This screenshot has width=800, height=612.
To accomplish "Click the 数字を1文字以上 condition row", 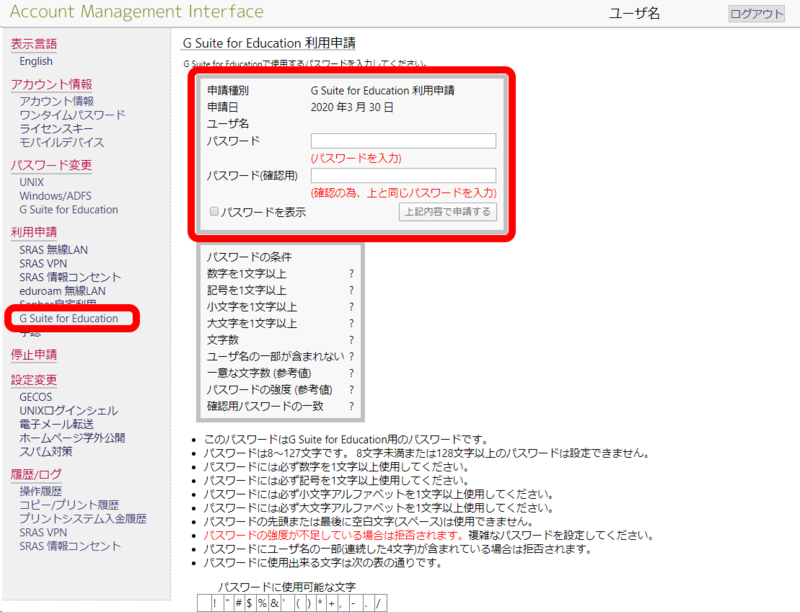I will click(280, 274).
